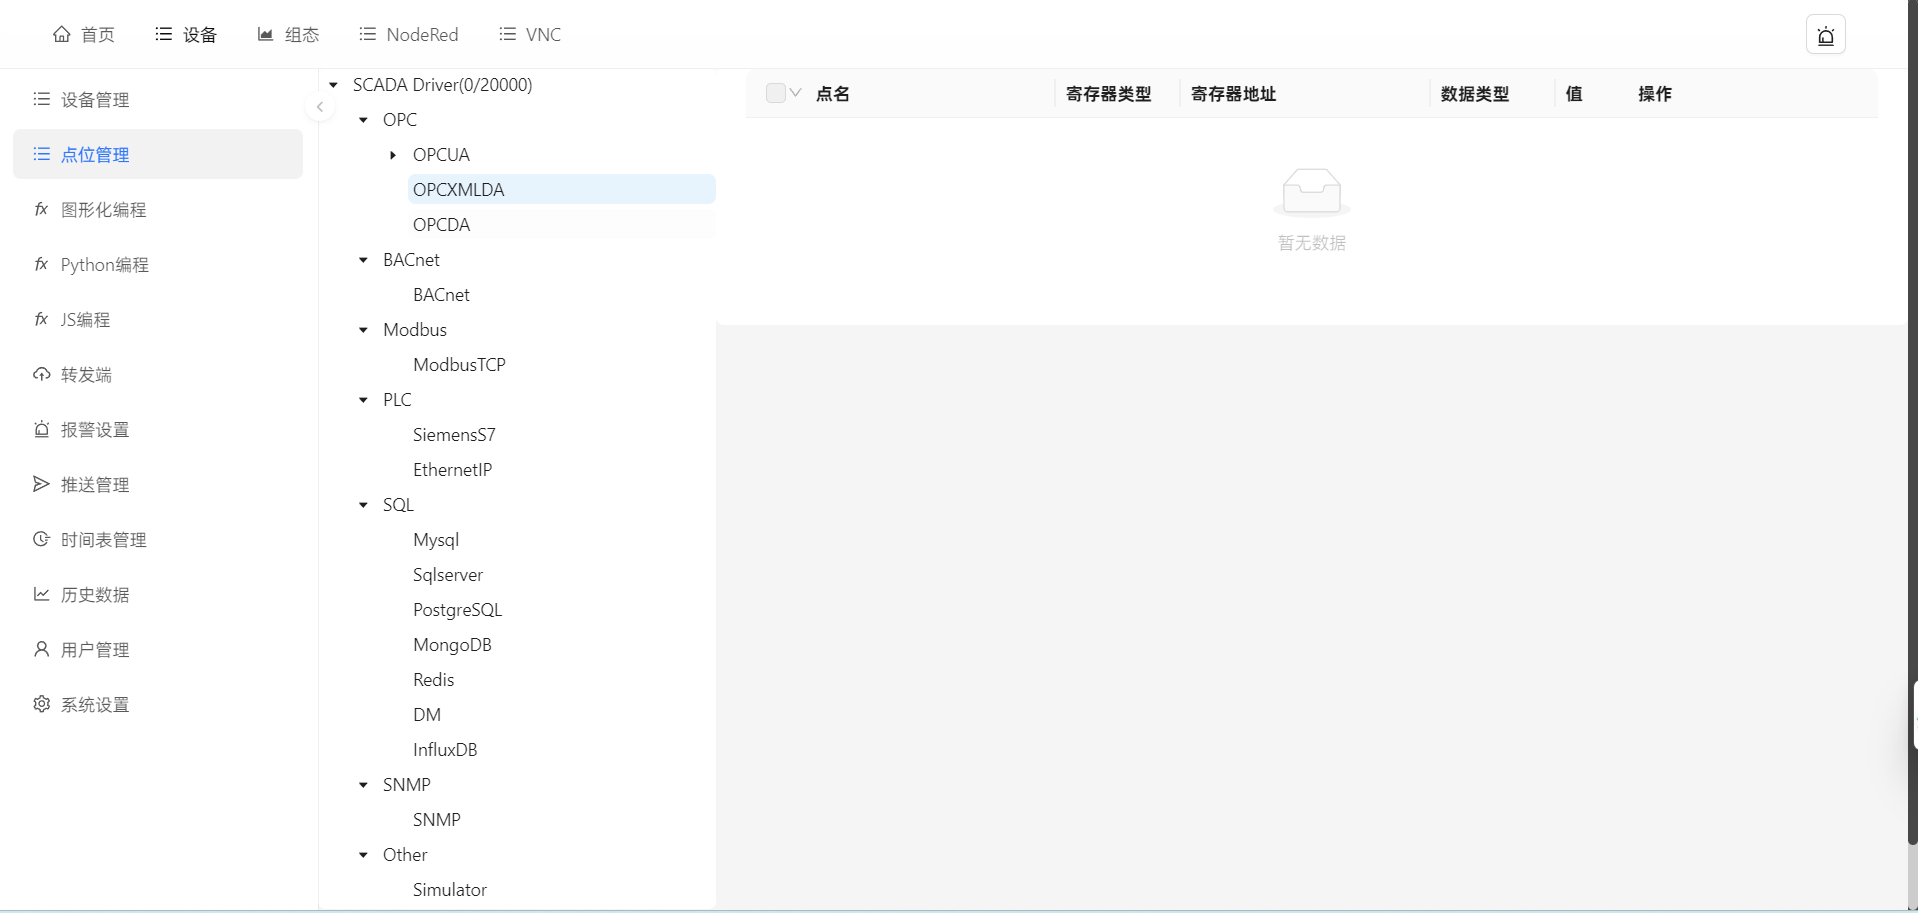Click the alarm bell icon in header

[x=1825, y=35]
